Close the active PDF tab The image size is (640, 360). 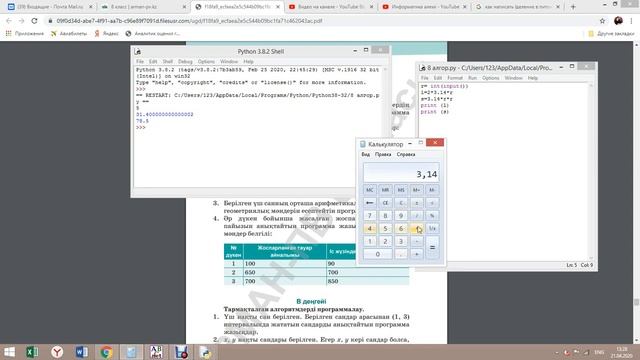pos(278,7)
